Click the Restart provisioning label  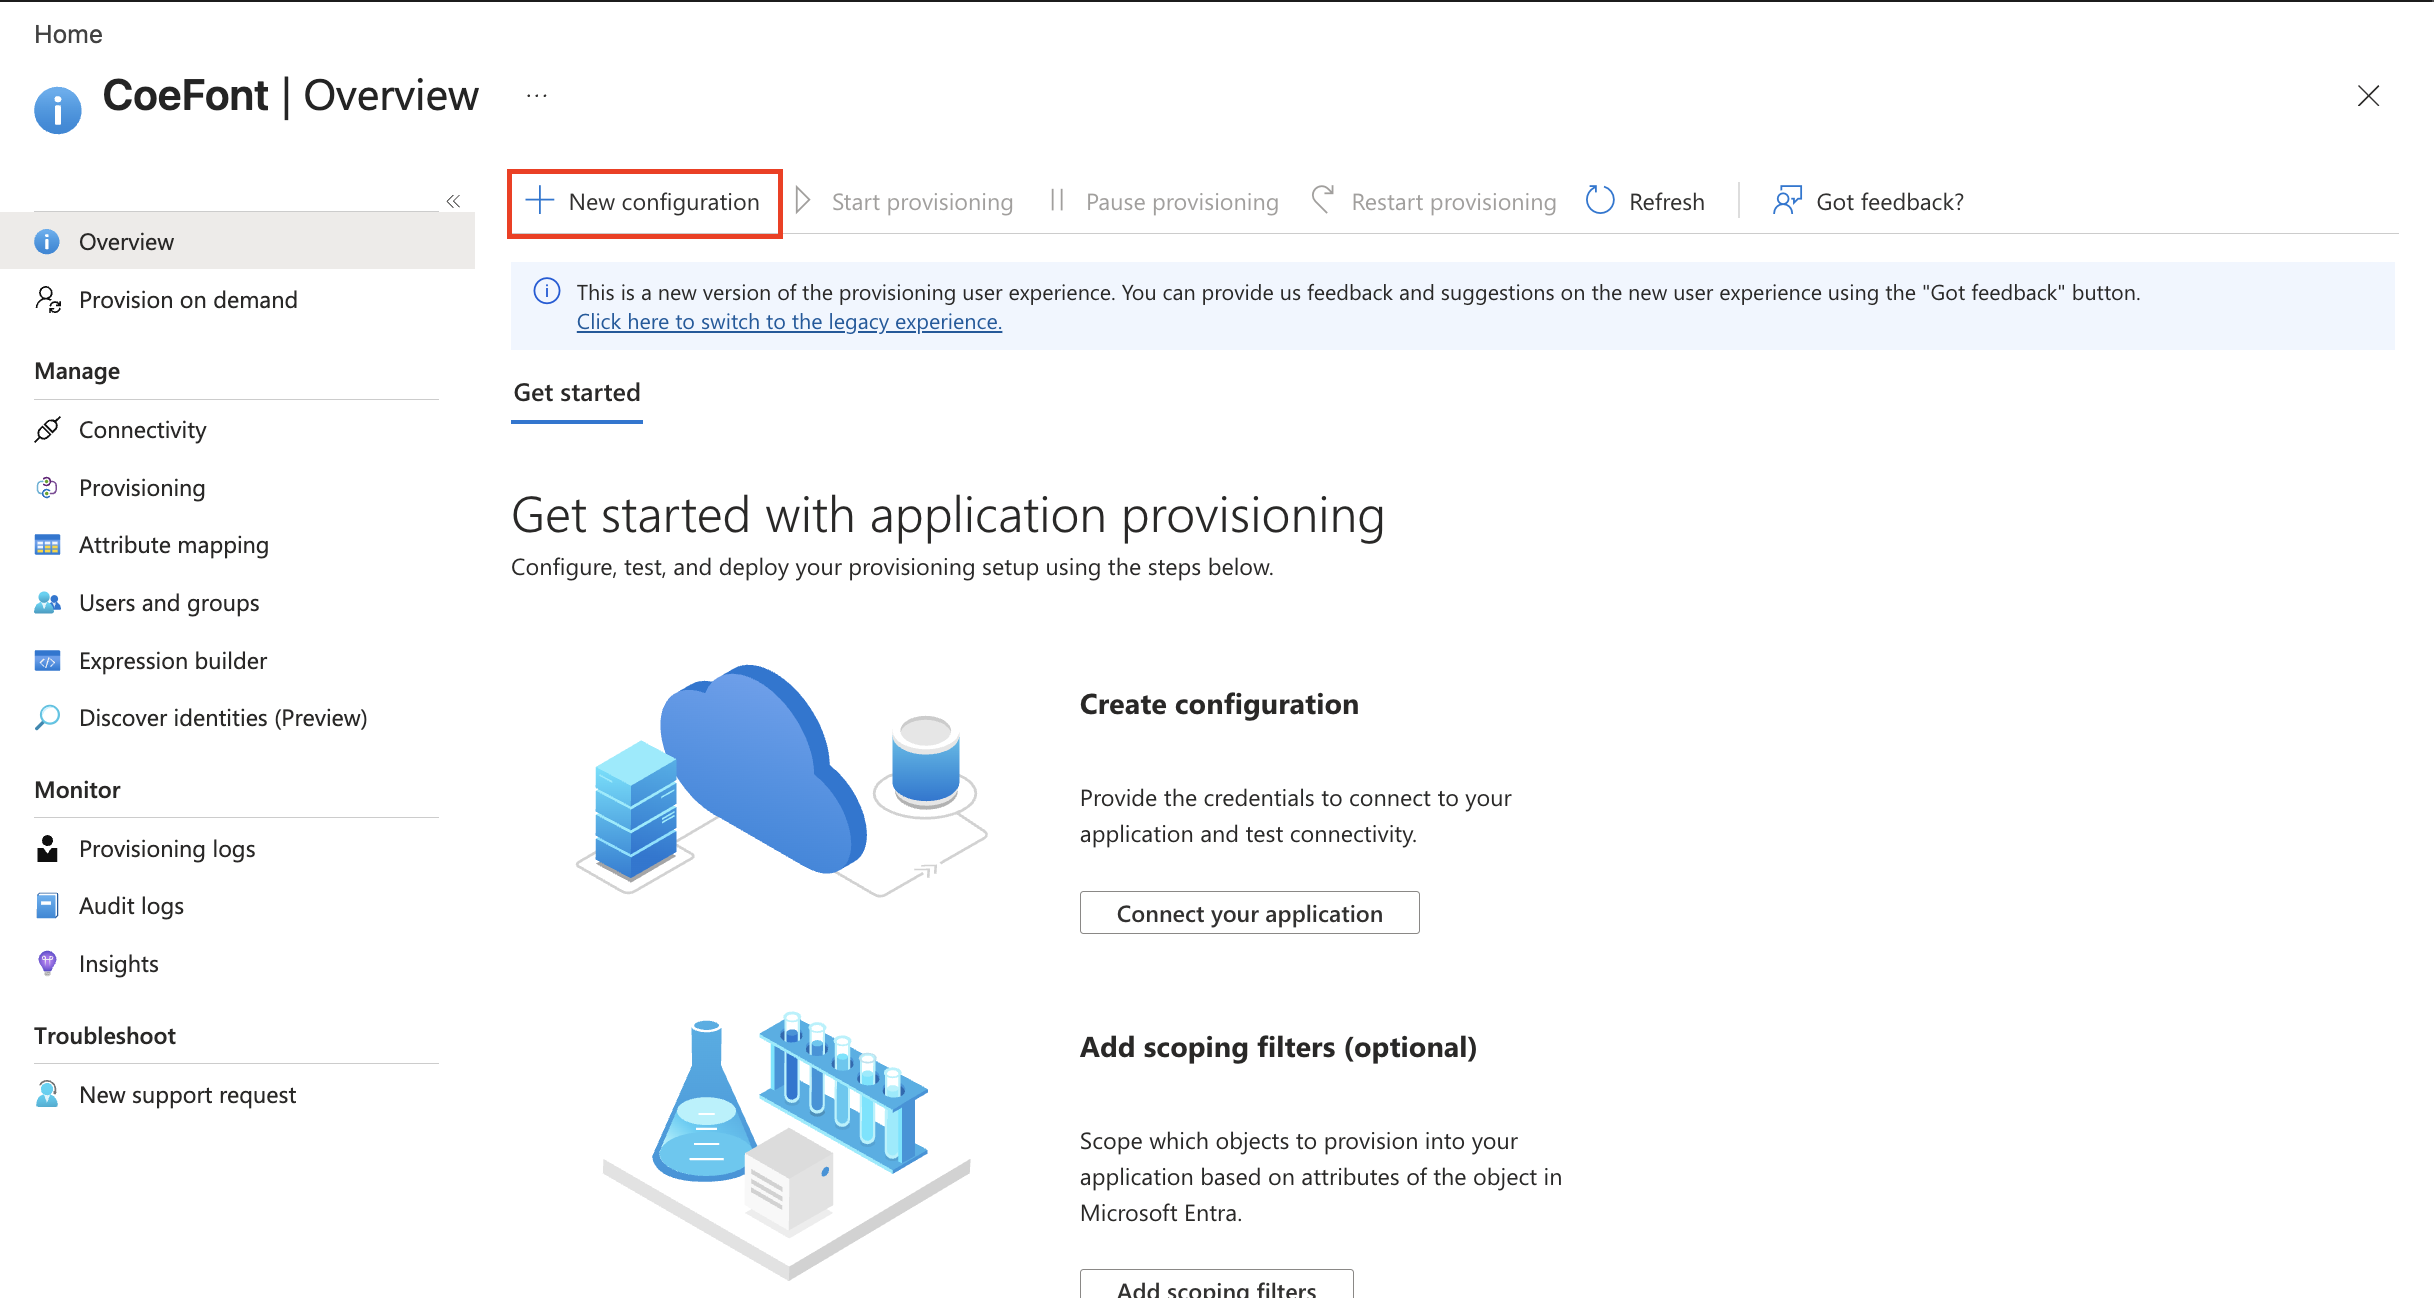1454,202
